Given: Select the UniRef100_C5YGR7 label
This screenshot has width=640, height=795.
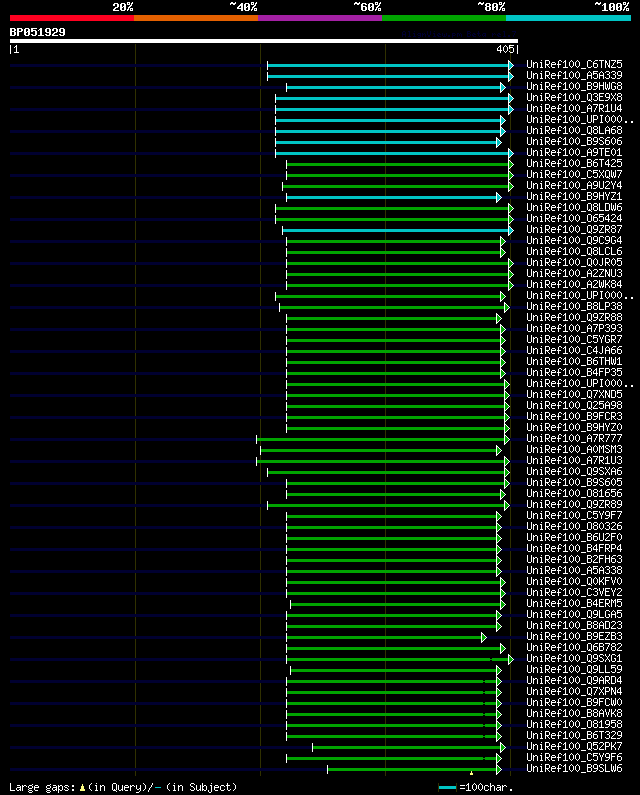Looking at the screenshot, I should (574, 339).
